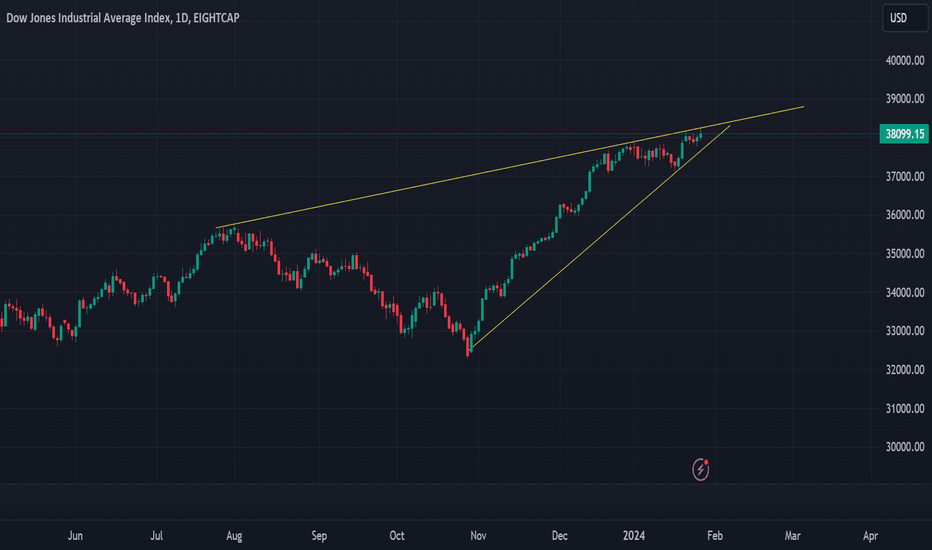
Task: Click the Sep label on time axis
Action: coord(319,536)
